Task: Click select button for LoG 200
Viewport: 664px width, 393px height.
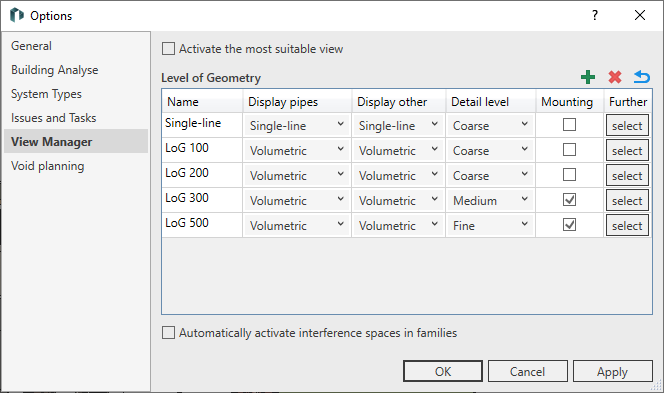Action: [627, 175]
